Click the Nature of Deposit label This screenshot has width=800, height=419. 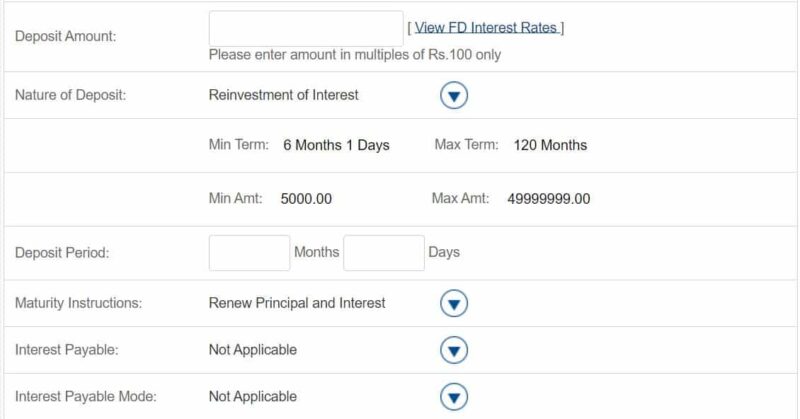click(x=70, y=95)
